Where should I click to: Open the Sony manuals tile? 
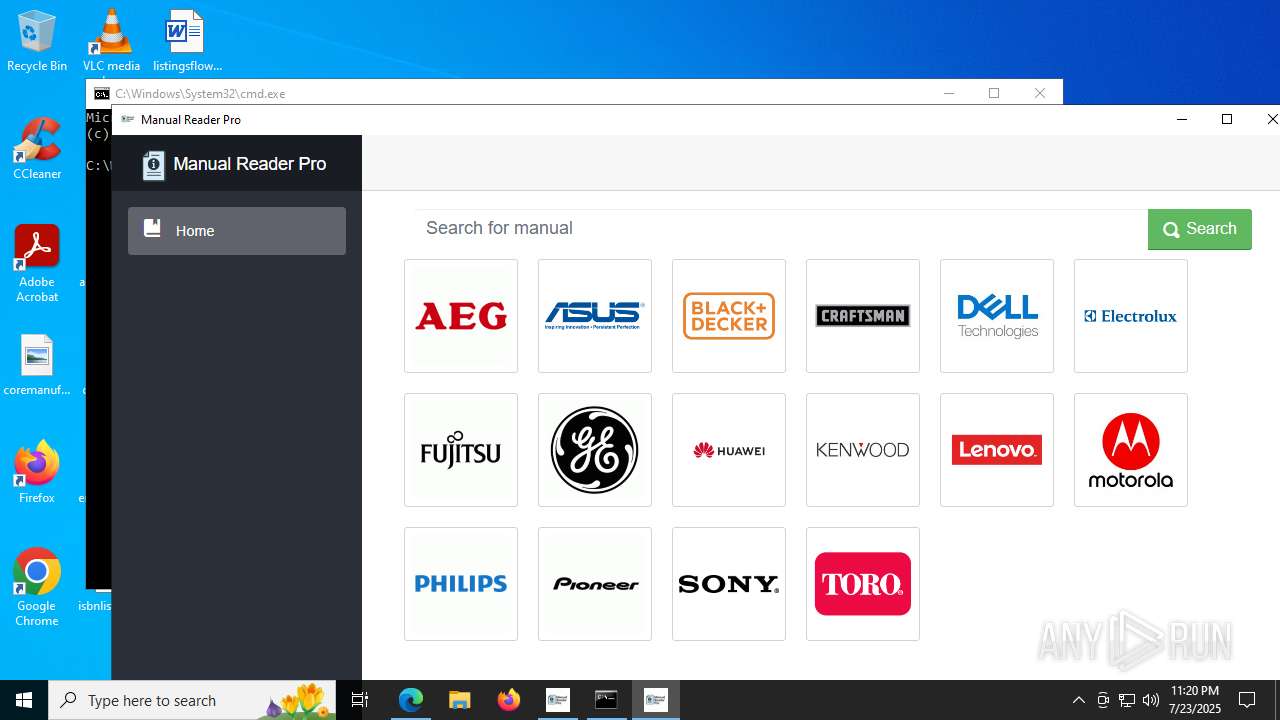(x=729, y=584)
